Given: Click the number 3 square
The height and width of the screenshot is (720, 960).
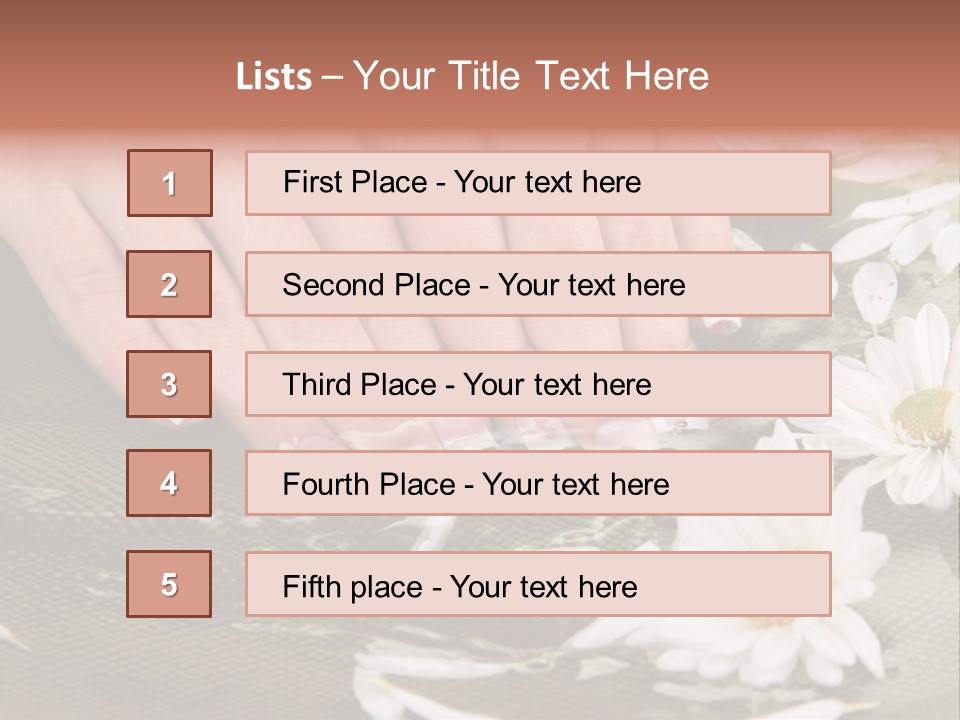Looking at the screenshot, I should (169, 384).
